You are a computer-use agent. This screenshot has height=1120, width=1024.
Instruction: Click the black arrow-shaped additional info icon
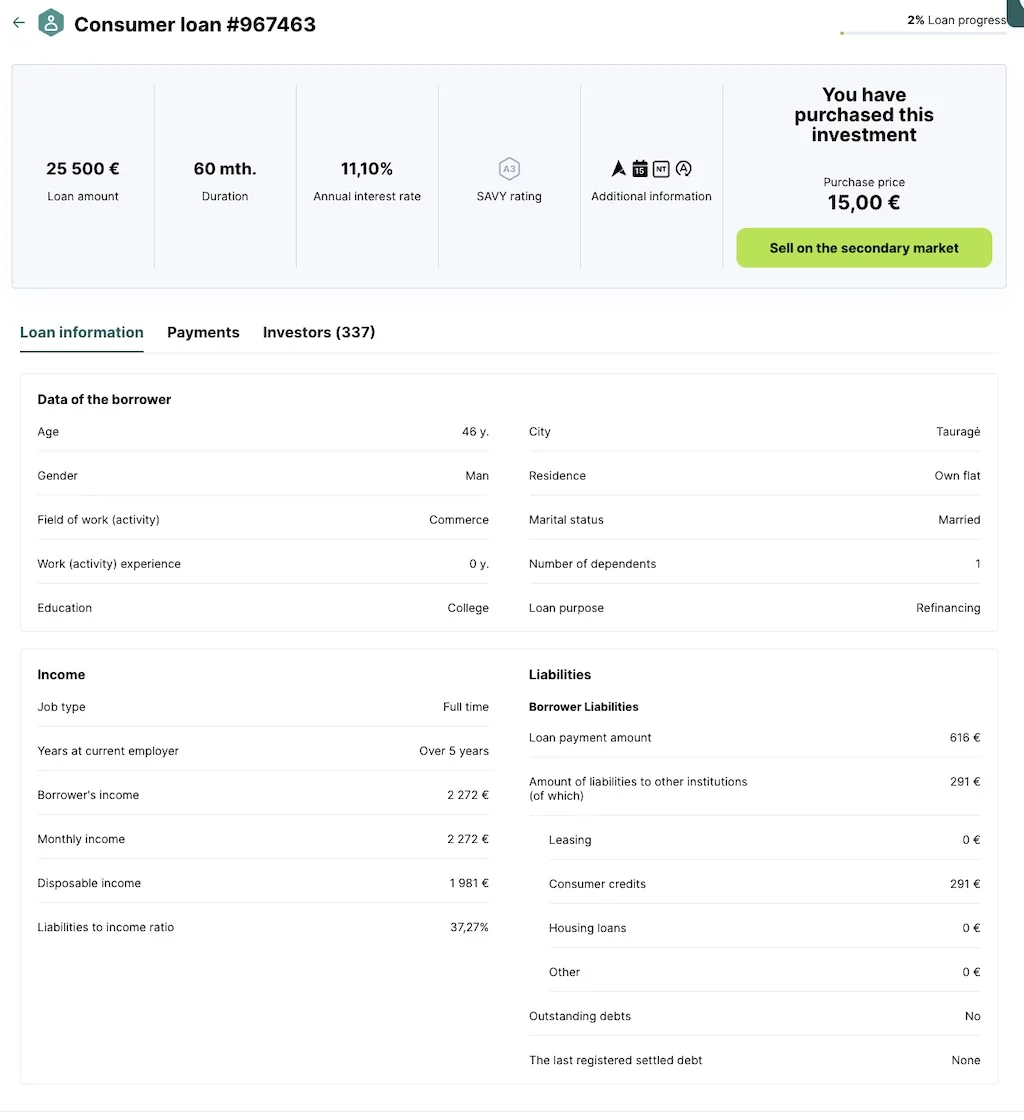tap(619, 169)
